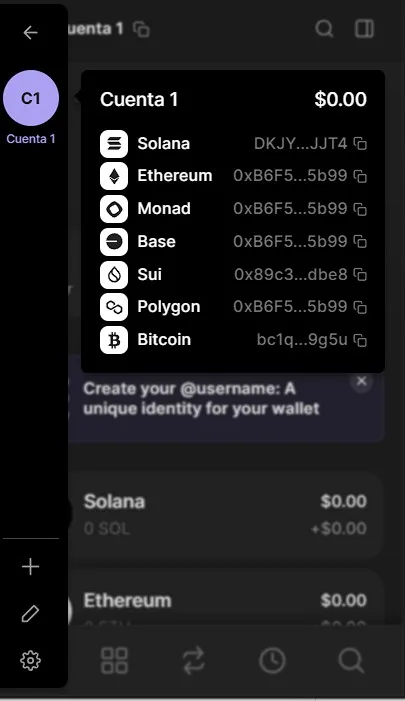This screenshot has width=405, height=701.
Task: Copy the Solana address DKJY...JJT4
Action: (x=360, y=144)
